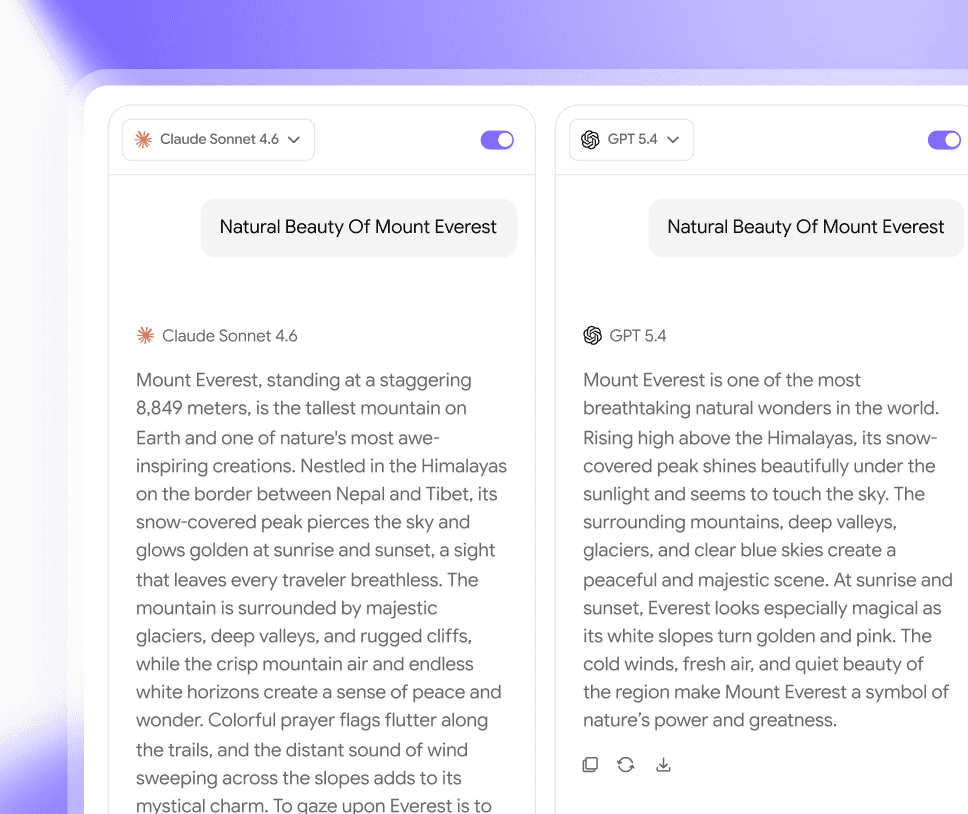Turn off the GPT 5.4 panel toggle
The height and width of the screenshot is (814, 968).
(944, 140)
